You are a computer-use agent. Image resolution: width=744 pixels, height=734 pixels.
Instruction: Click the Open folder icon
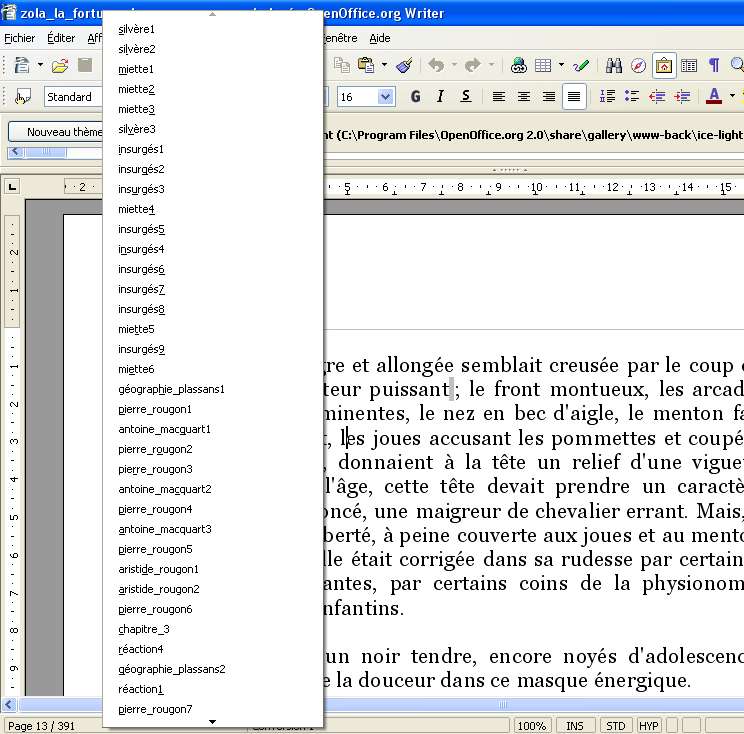click(x=60, y=66)
